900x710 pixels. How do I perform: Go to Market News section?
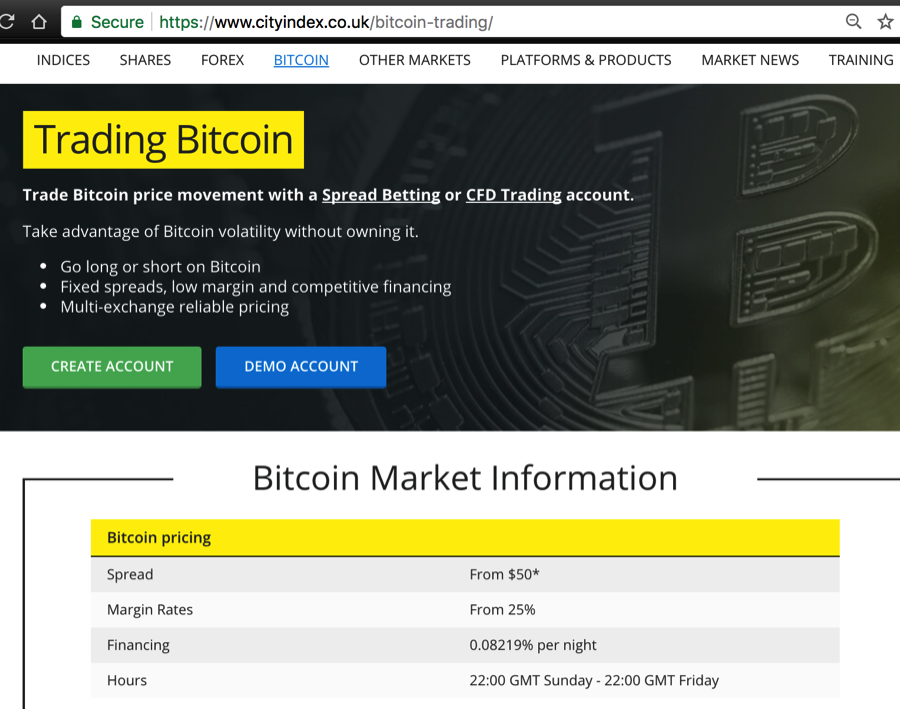(750, 60)
